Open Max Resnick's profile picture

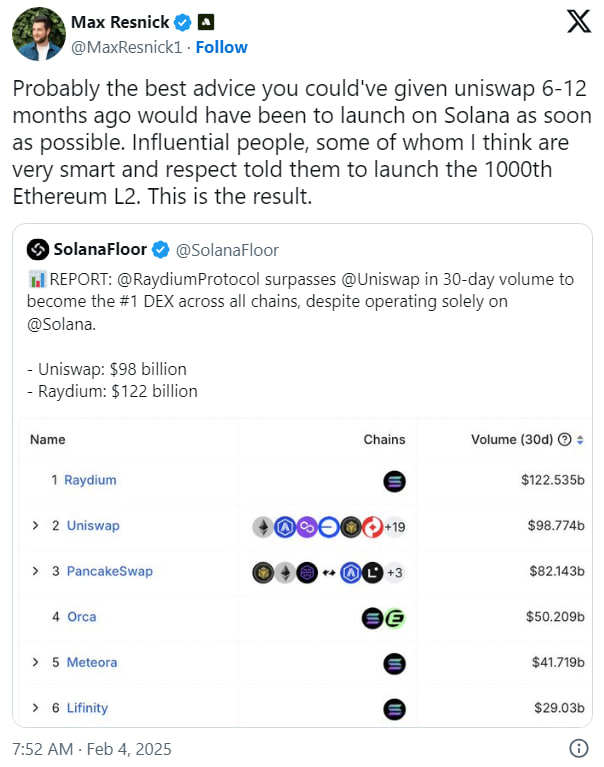[38, 35]
